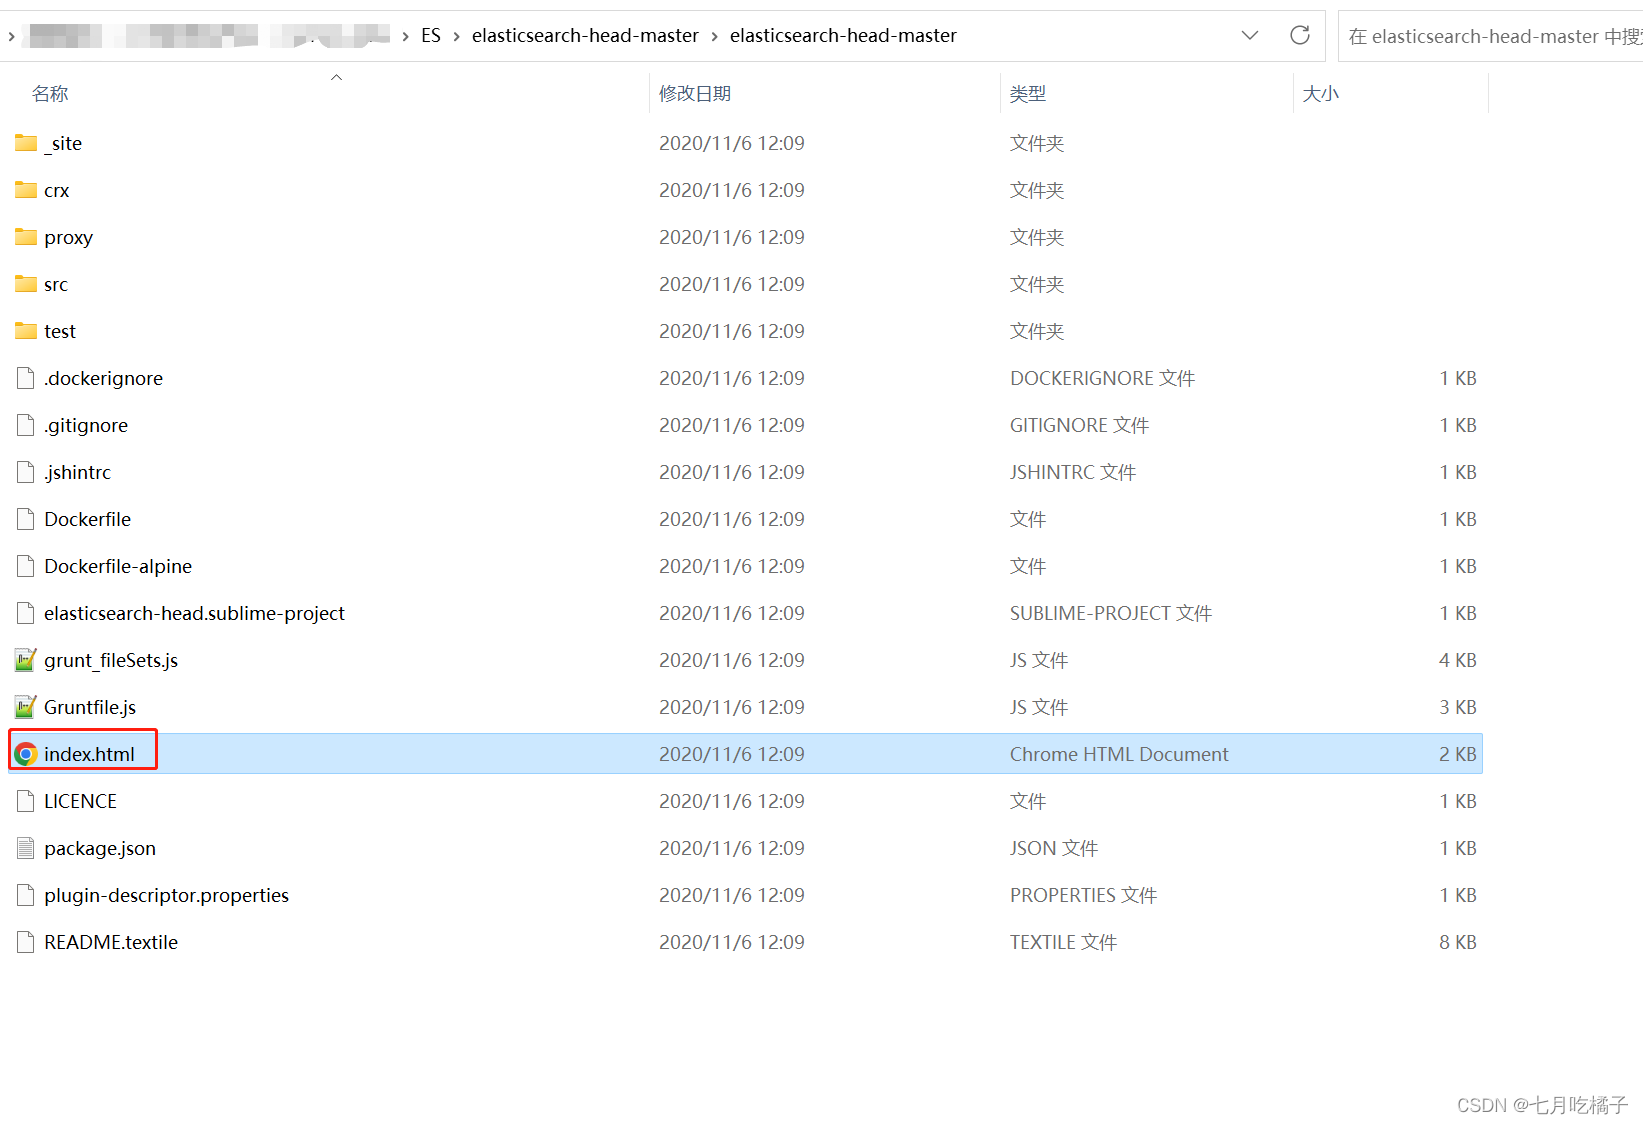Select the .dockerignore file name
Image resolution: width=1643 pixels, height=1124 pixels.
click(103, 378)
